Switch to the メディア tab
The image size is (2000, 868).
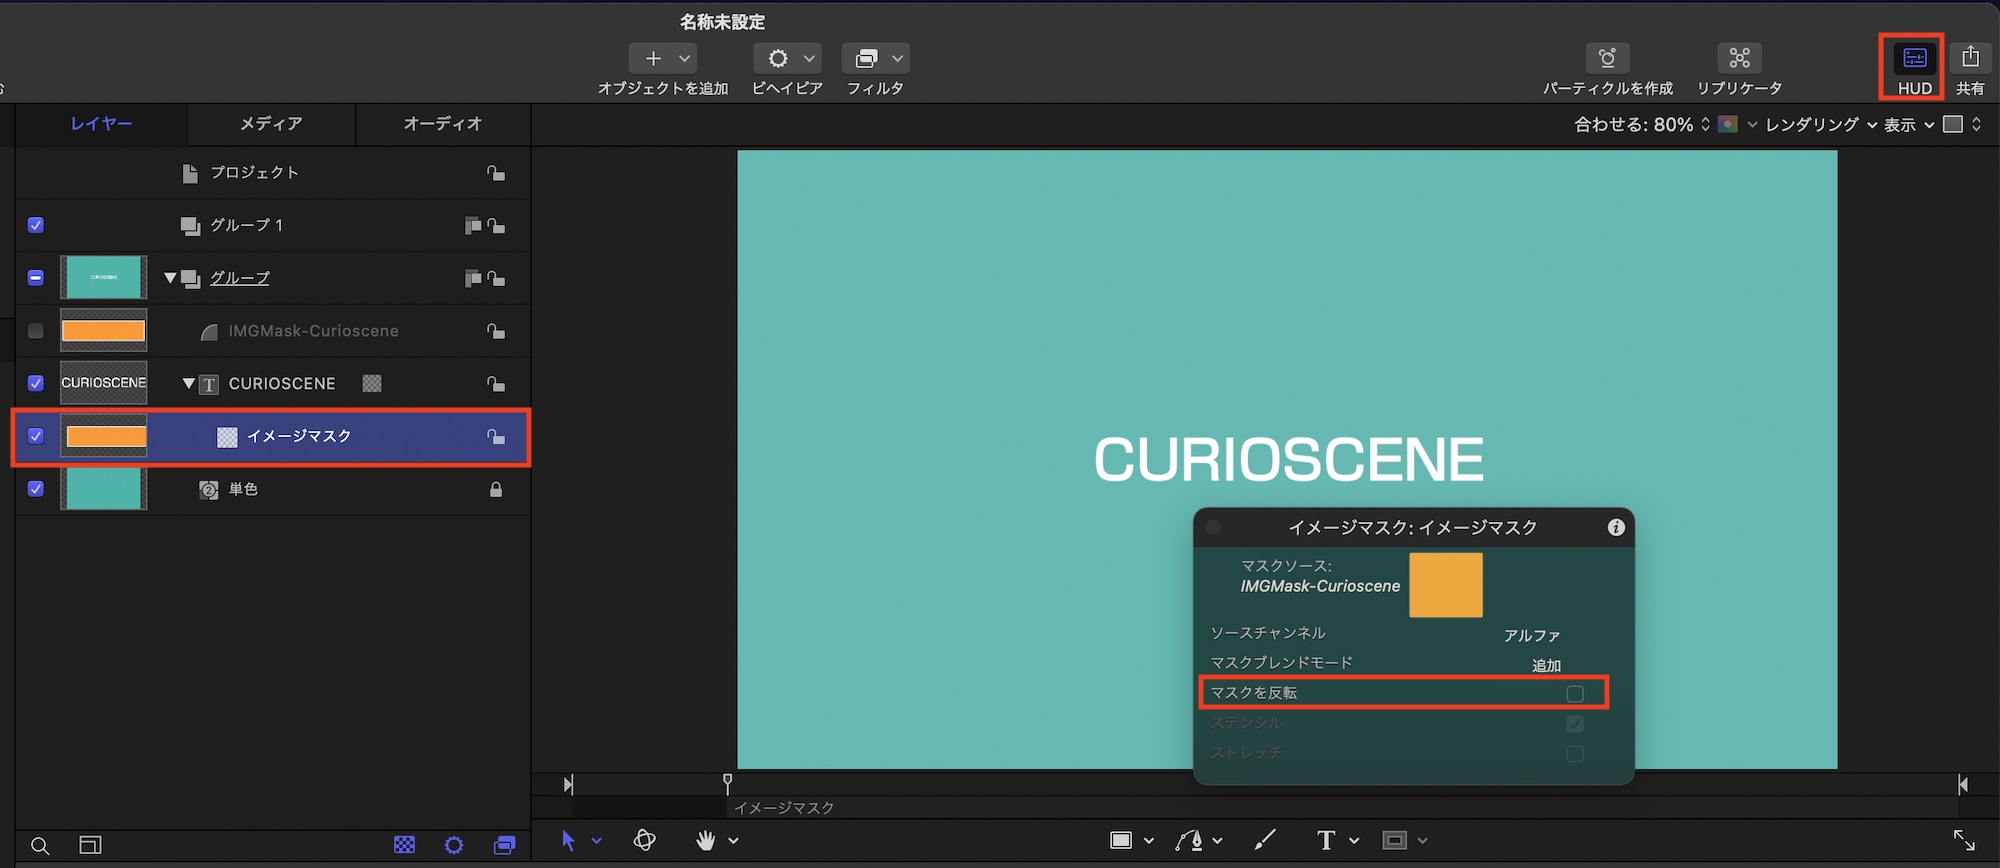click(x=271, y=124)
